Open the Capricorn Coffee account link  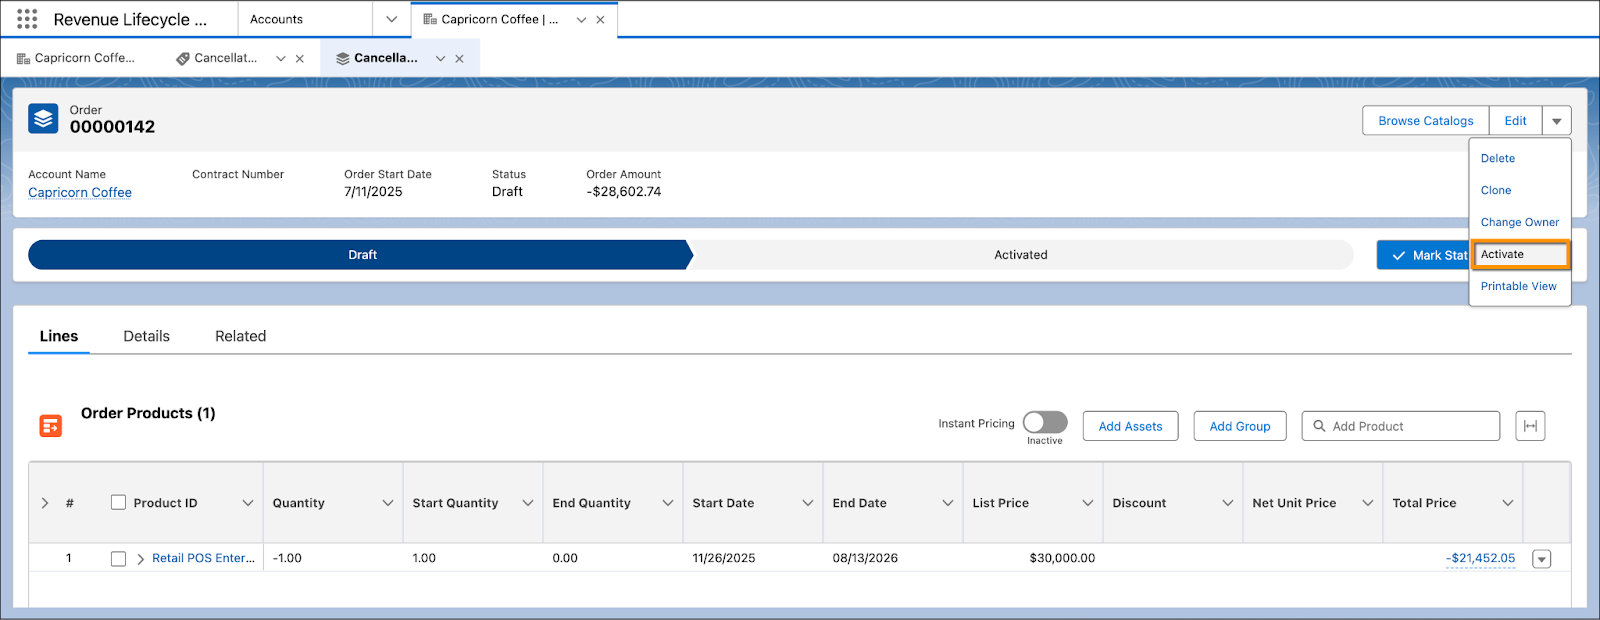(80, 193)
